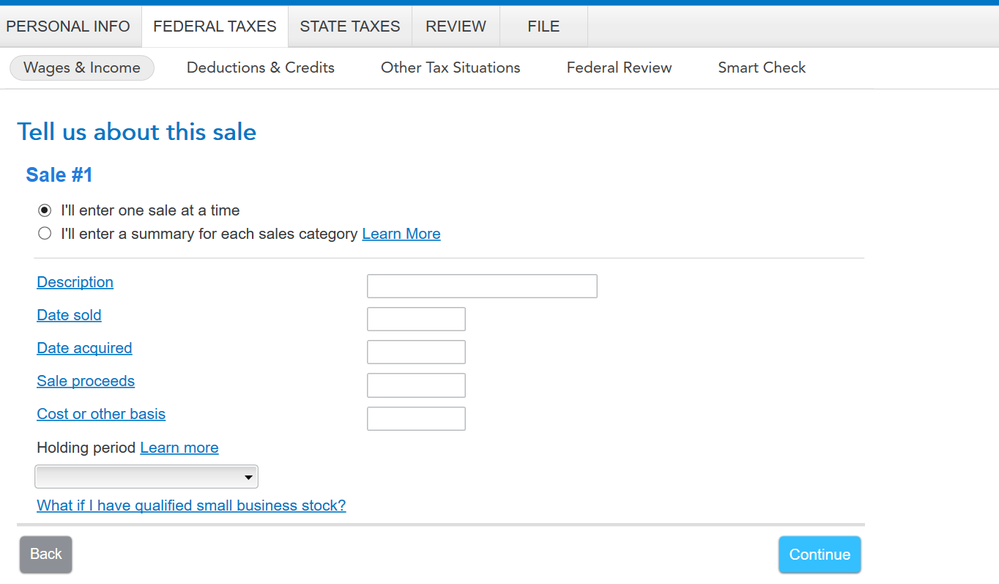
Task: Open Smart Check section
Action: pyautogui.click(x=762, y=68)
